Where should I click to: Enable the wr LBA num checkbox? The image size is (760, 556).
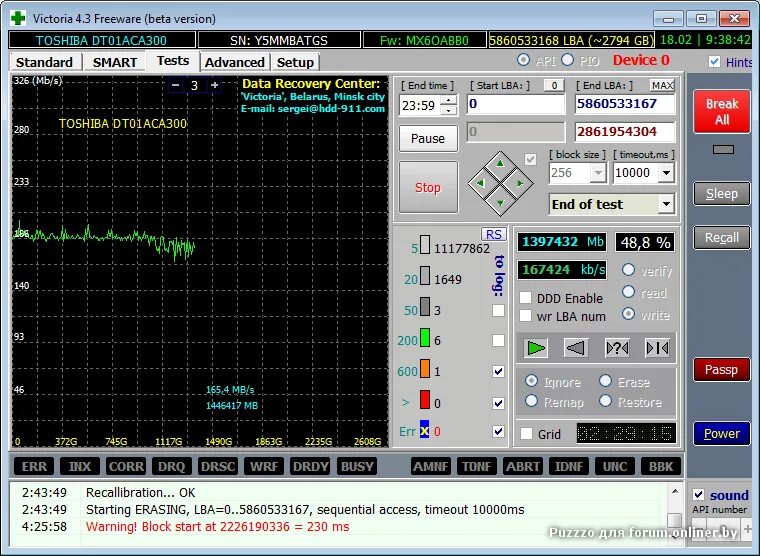pyautogui.click(x=525, y=316)
